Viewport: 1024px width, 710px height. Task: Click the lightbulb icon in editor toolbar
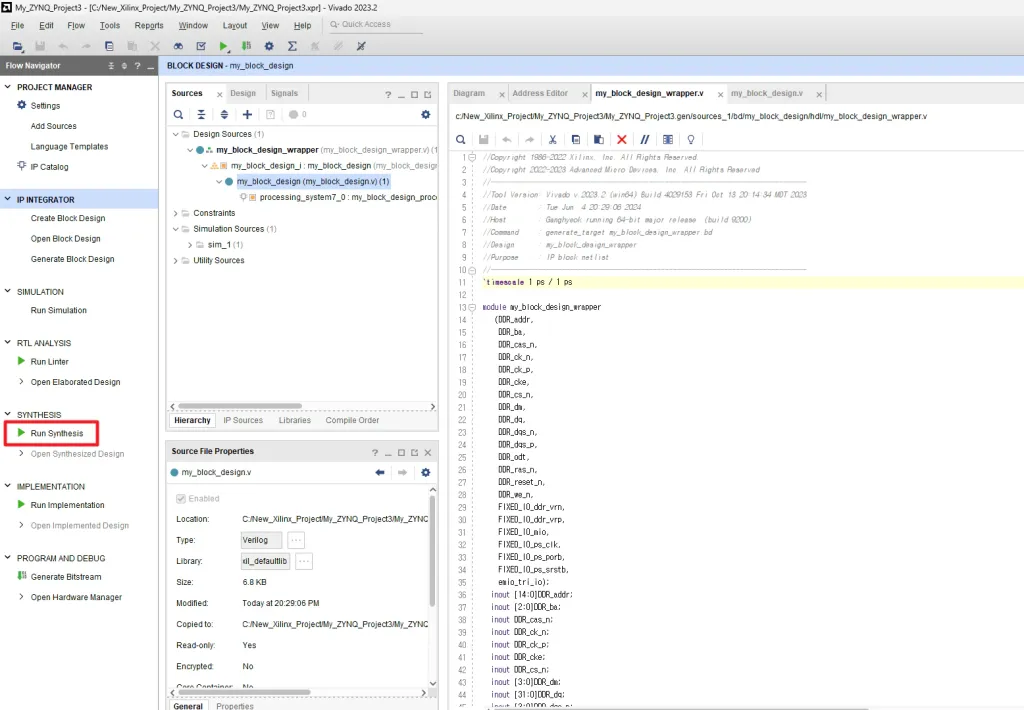(x=690, y=140)
